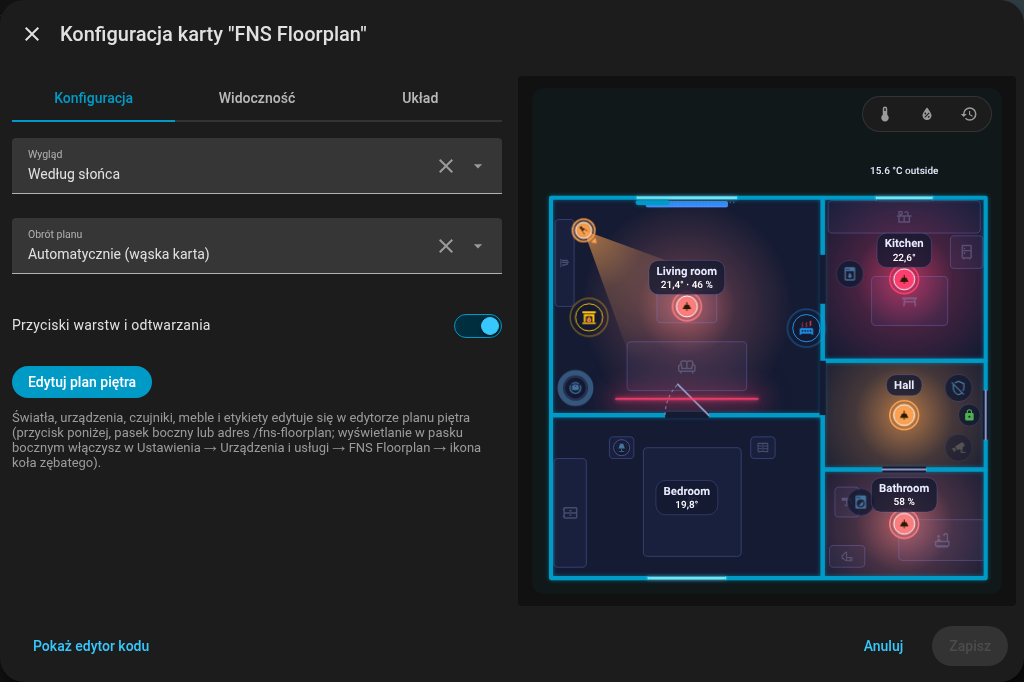The height and width of the screenshot is (682, 1024).
Task: Click the Bathroom toilet icon
Action: pyautogui.click(x=847, y=557)
